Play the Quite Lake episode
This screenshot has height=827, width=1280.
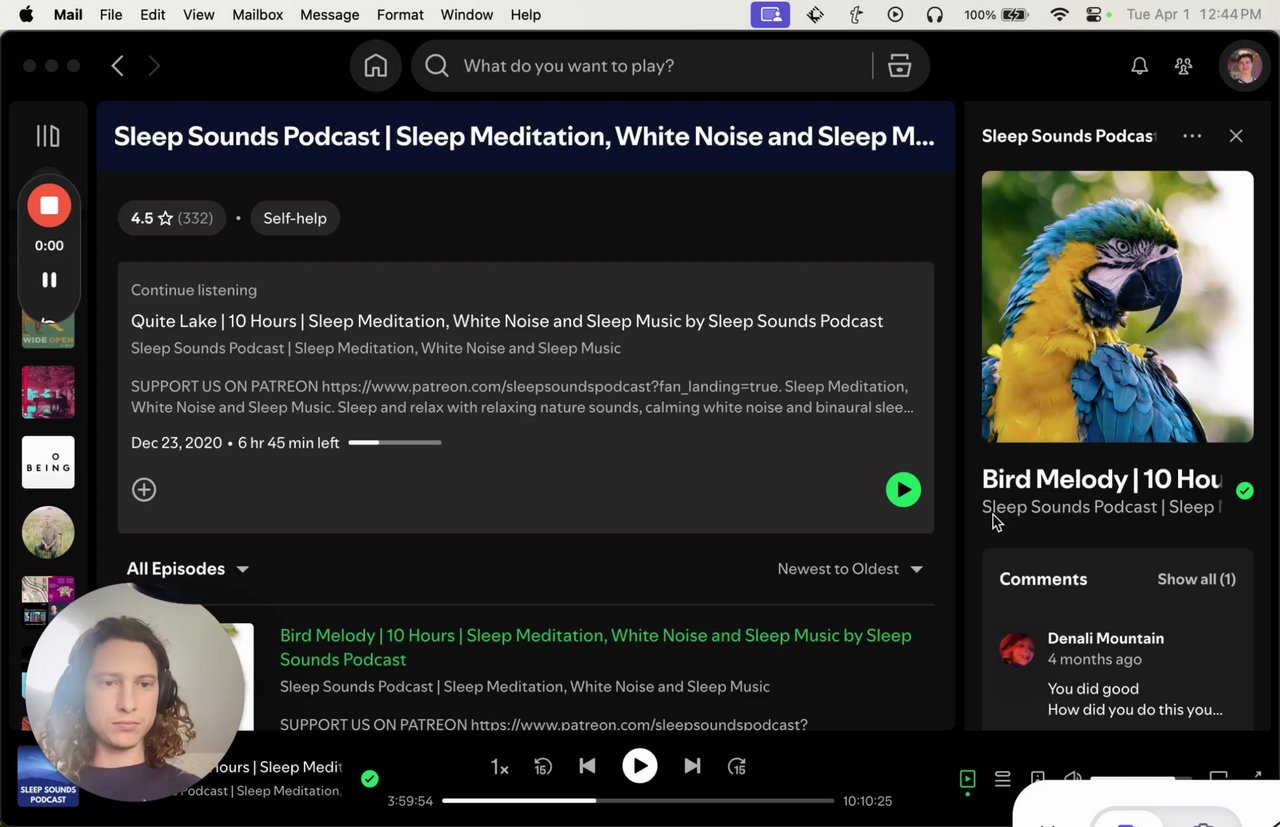coord(903,489)
